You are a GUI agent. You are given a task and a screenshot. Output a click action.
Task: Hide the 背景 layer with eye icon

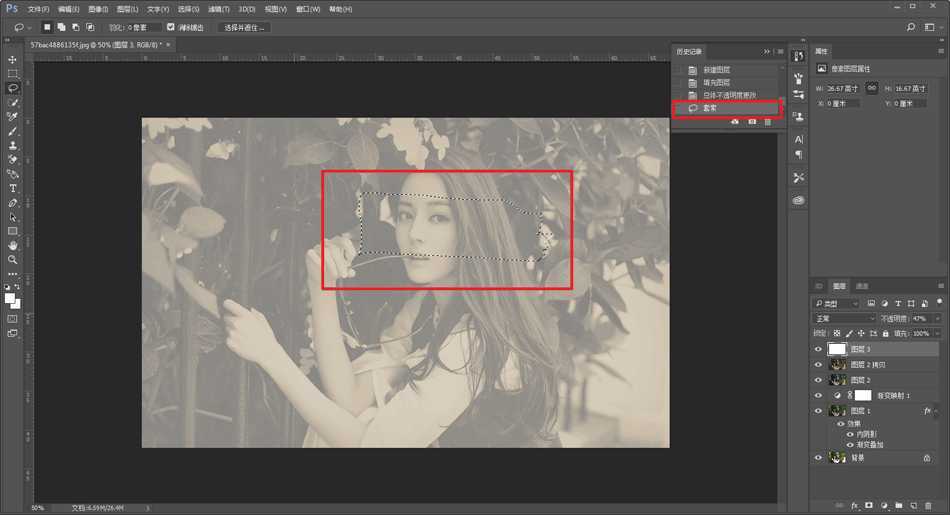818,457
